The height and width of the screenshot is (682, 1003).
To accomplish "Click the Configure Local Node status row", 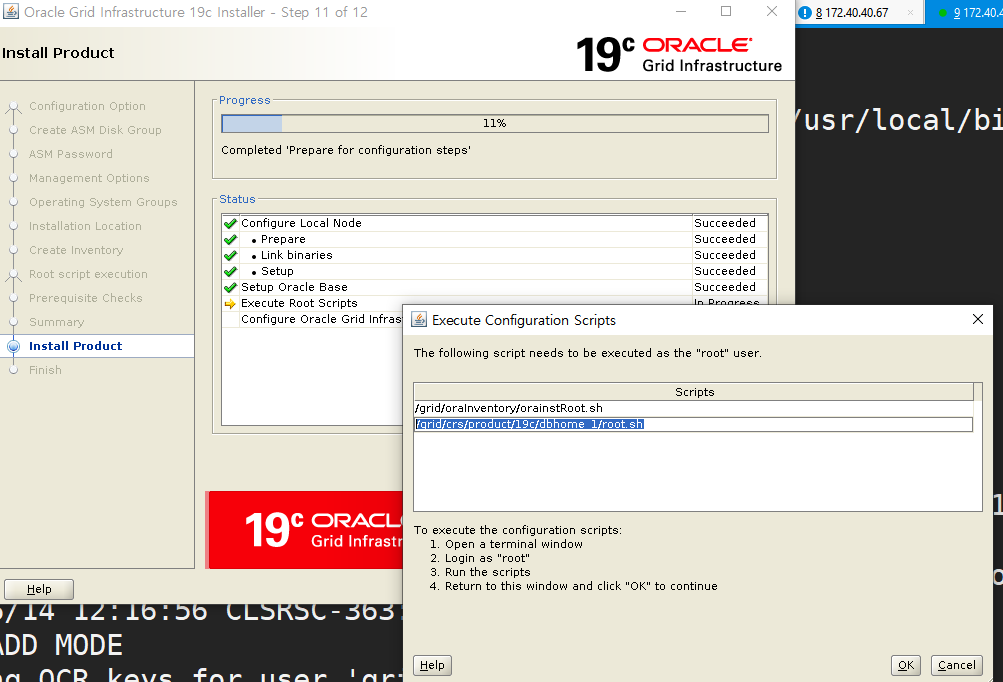I will point(494,223).
